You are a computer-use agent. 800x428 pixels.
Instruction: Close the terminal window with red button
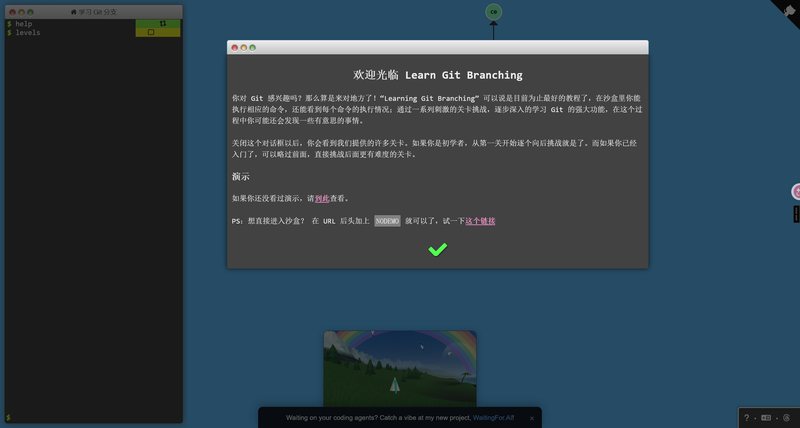pyautogui.click(x=12, y=12)
